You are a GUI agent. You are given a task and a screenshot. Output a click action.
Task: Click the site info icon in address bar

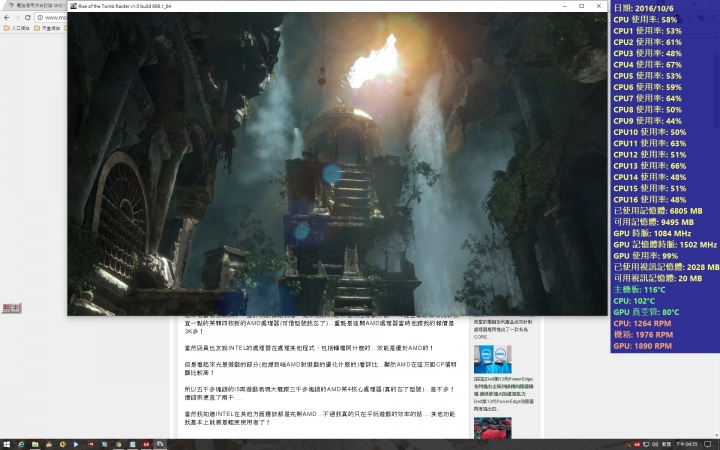[x=40, y=17]
